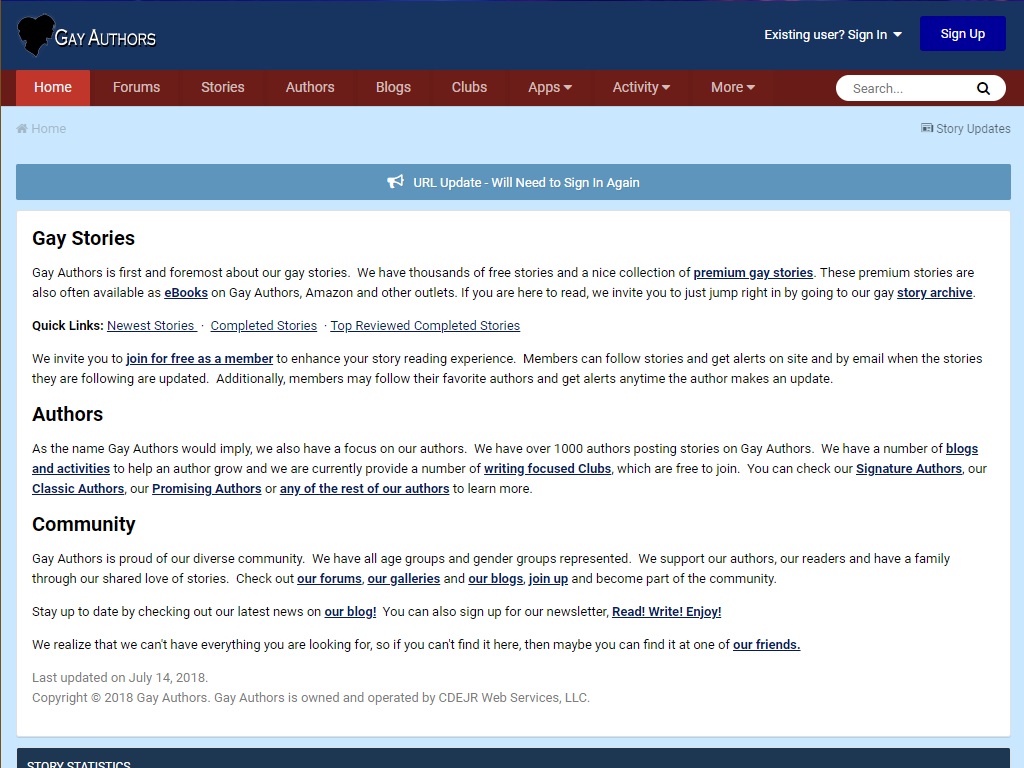Click the Gay Stories heading

[84, 238]
